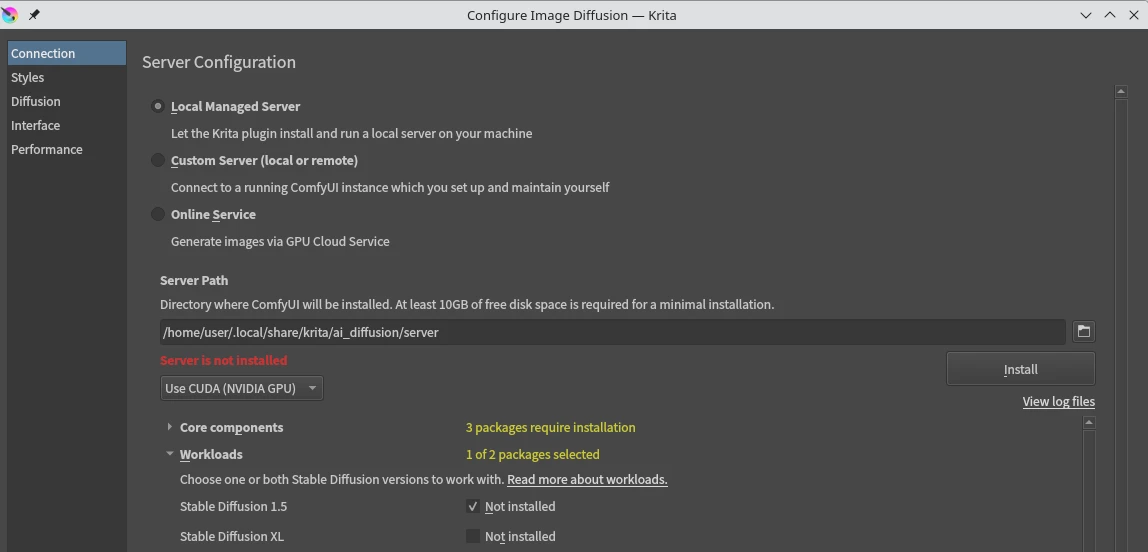The image size is (1148, 552).
Task: Uncheck Stable Diffusion 1.5 workload
Action: 473,507
